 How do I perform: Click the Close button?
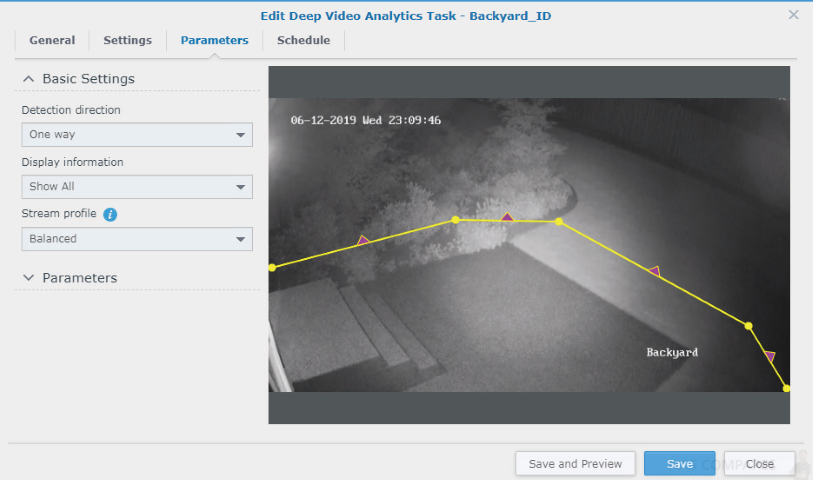[760, 463]
